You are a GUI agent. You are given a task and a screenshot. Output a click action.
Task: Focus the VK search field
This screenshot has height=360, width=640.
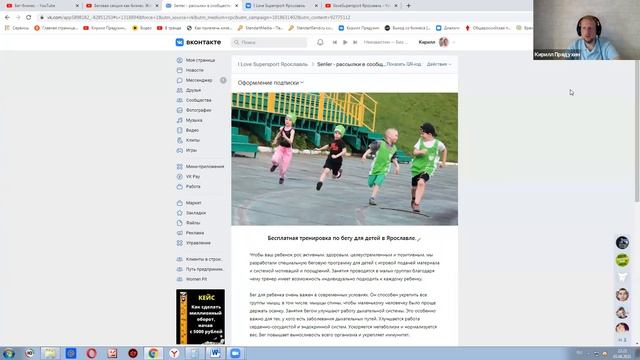(269, 42)
